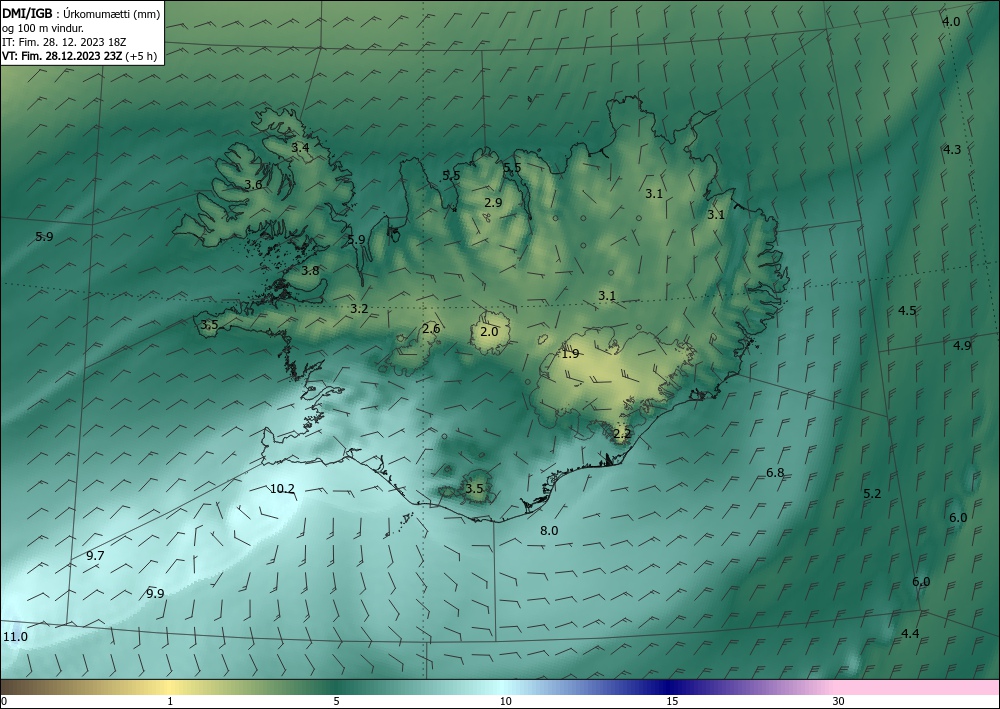Click the 3.8 value label
Image resolution: width=1000 pixels, height=709 pixels.
coord(310,271)
